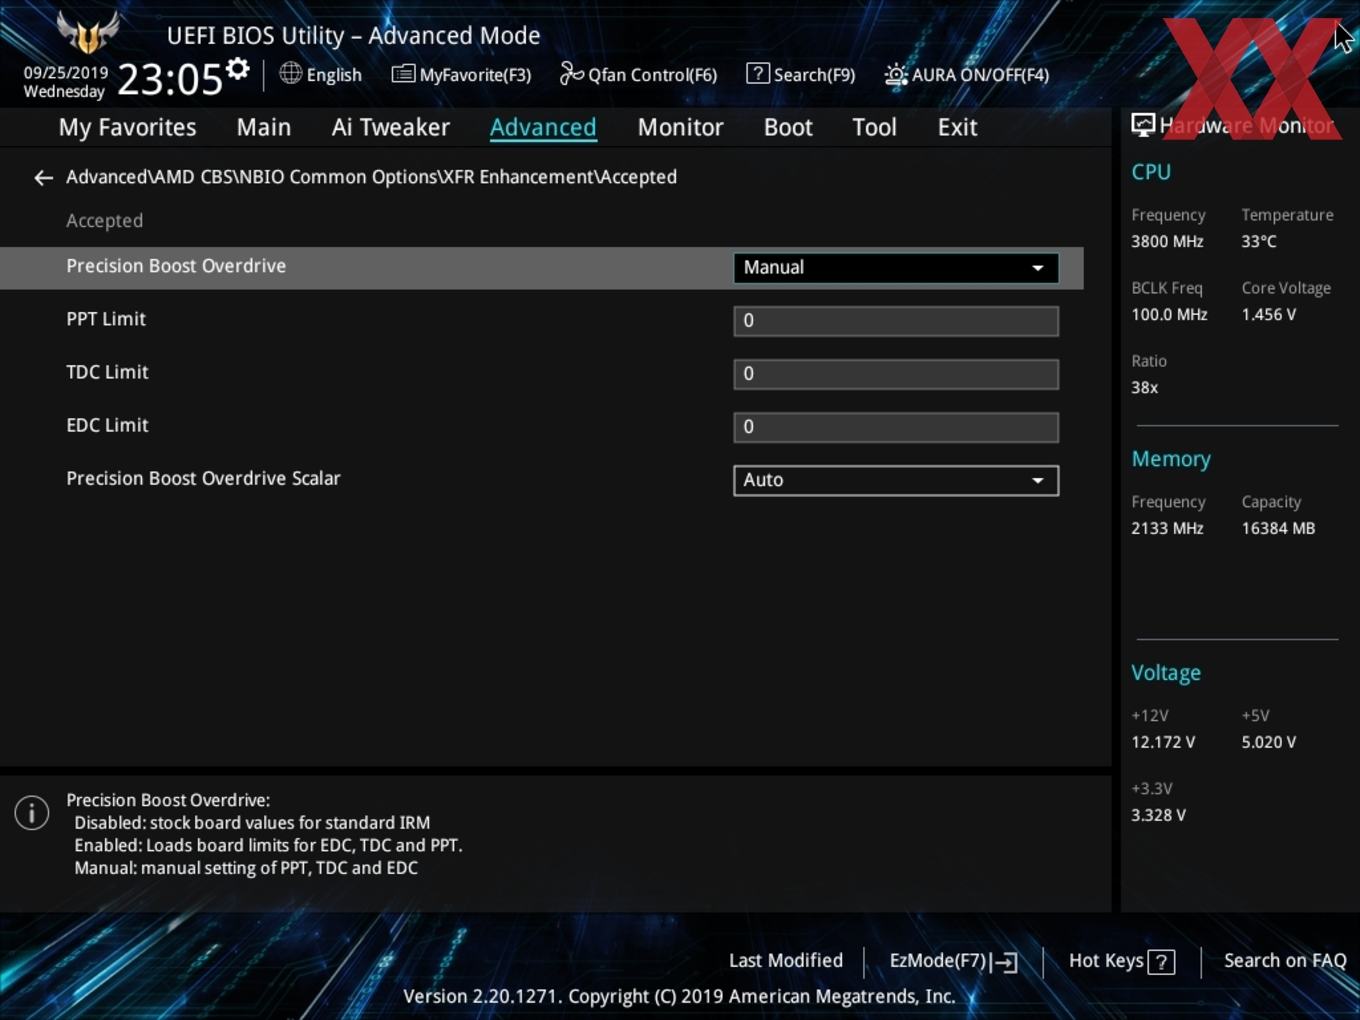Switch to Monitor tab

680,128
